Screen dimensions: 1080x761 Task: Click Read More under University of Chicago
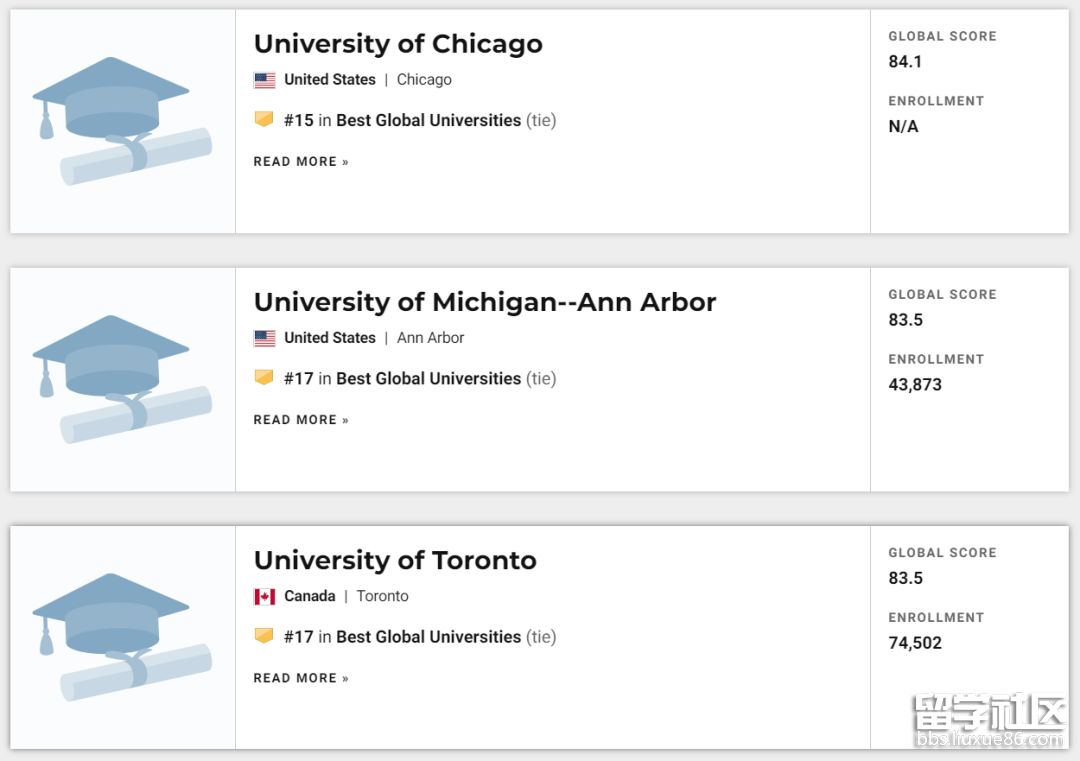click(301, 162)
